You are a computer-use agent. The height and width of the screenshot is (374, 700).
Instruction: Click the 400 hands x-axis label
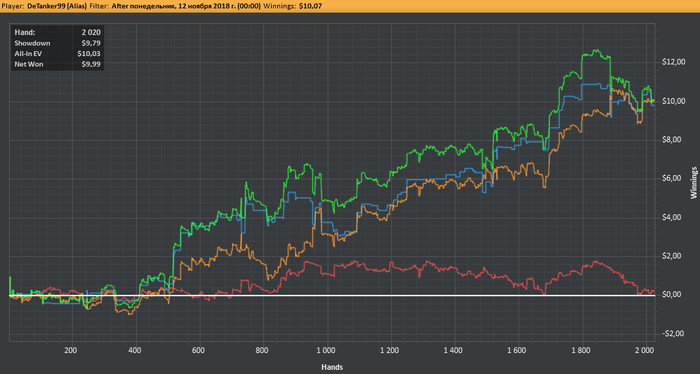coord(135,350)
